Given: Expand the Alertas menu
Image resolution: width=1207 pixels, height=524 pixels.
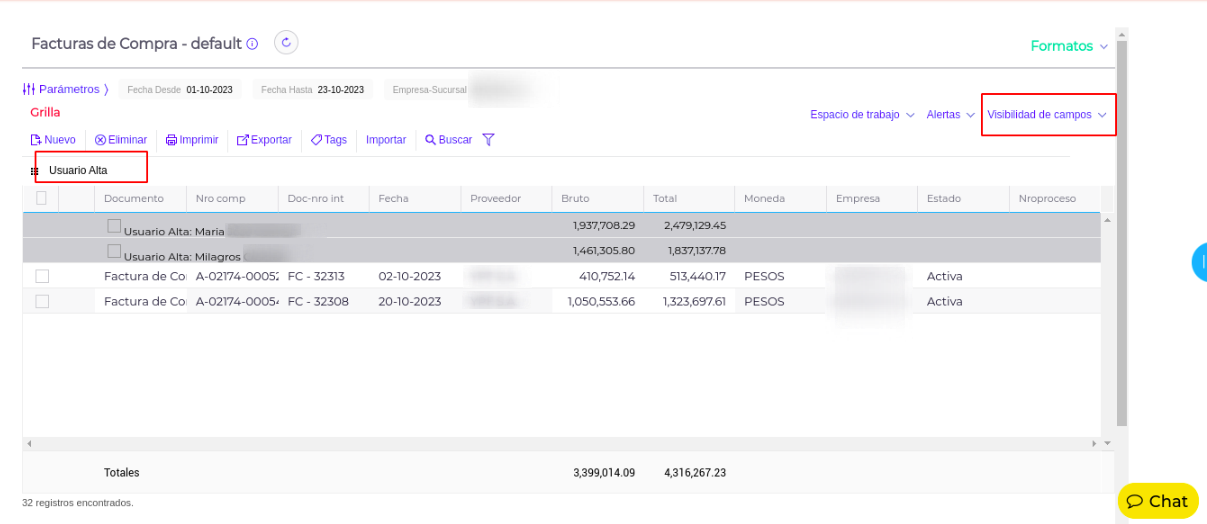Looking at the screenshot, I should coord(950,115).
